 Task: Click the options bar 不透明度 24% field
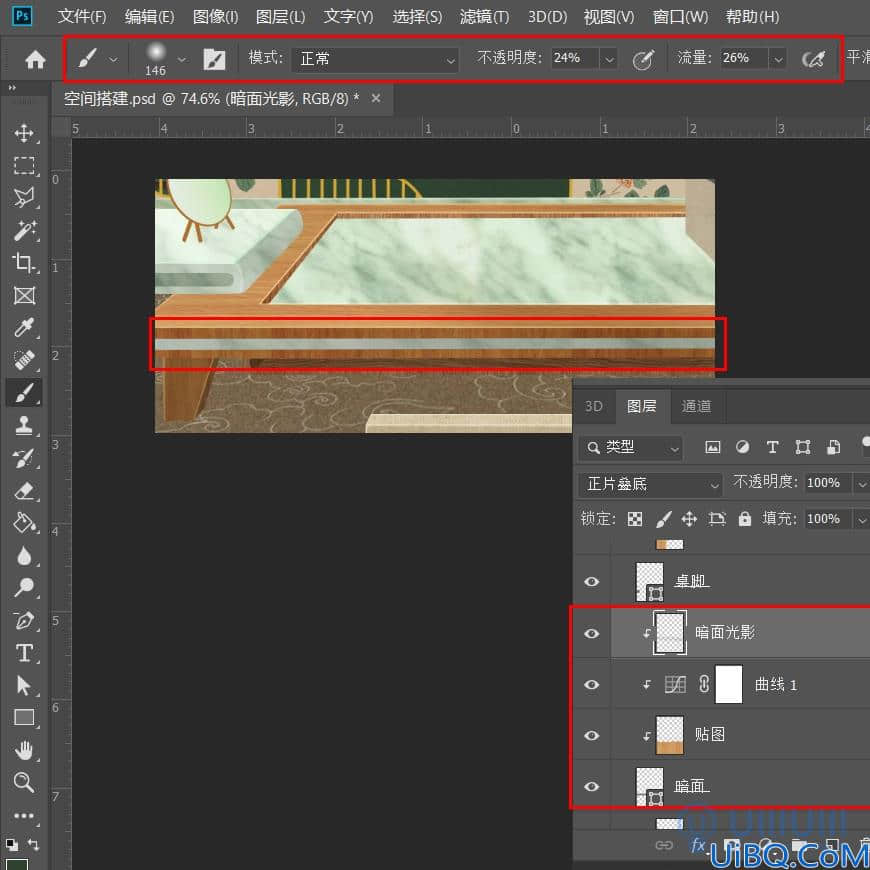coord(574,58)
